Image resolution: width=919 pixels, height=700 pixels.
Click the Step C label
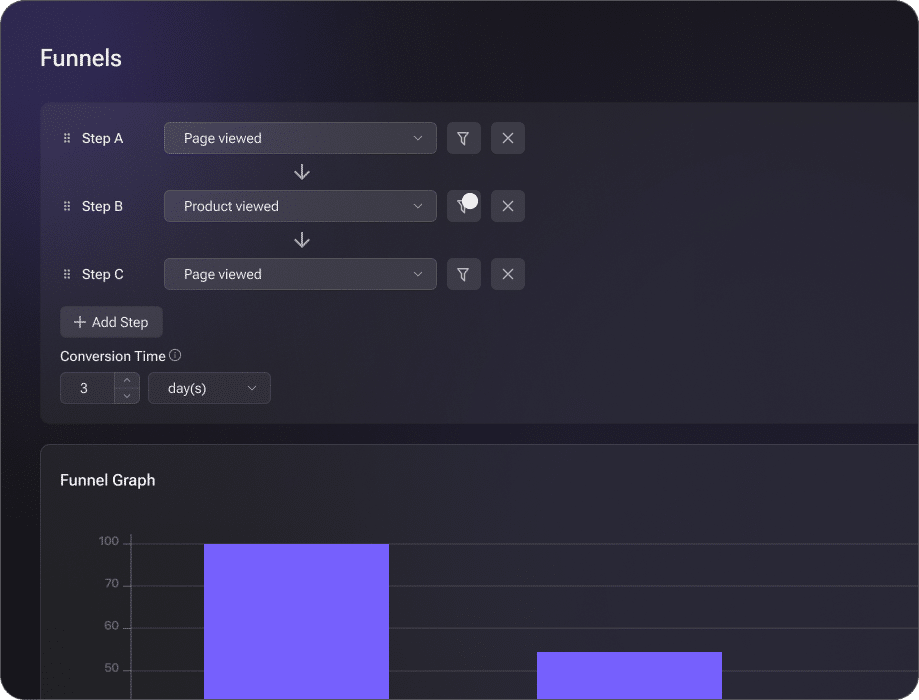click(103, 274)
